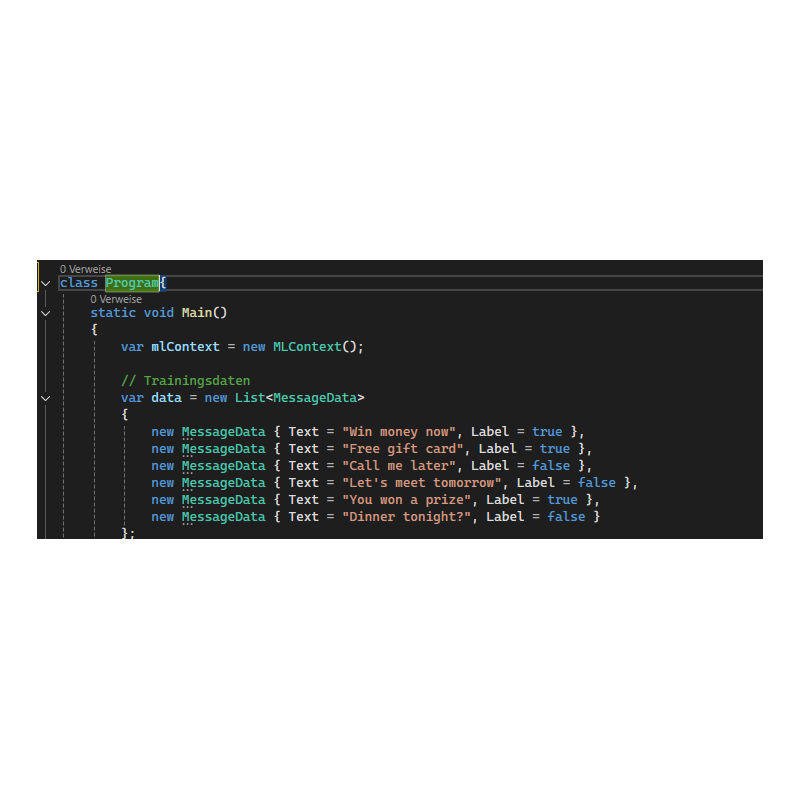Collapse the class Program code block

click(x=45, y=283)
